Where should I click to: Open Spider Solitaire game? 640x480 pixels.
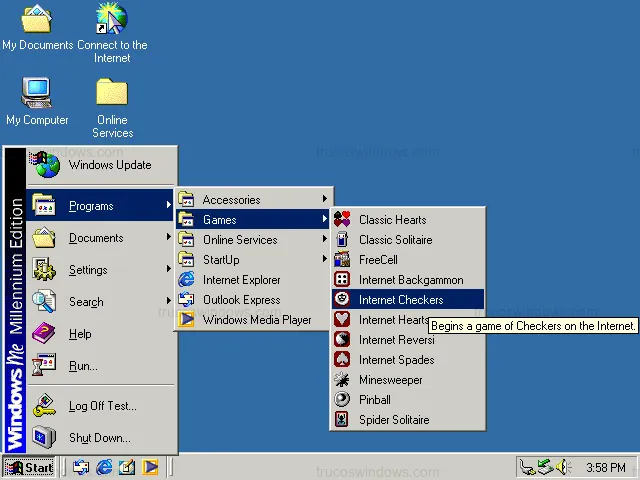click(393, 420)
